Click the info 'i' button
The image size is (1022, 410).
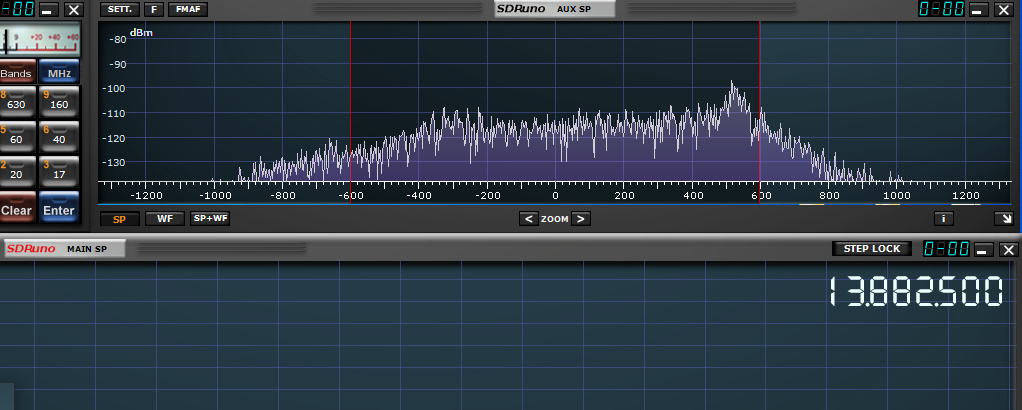click(943, 218)
